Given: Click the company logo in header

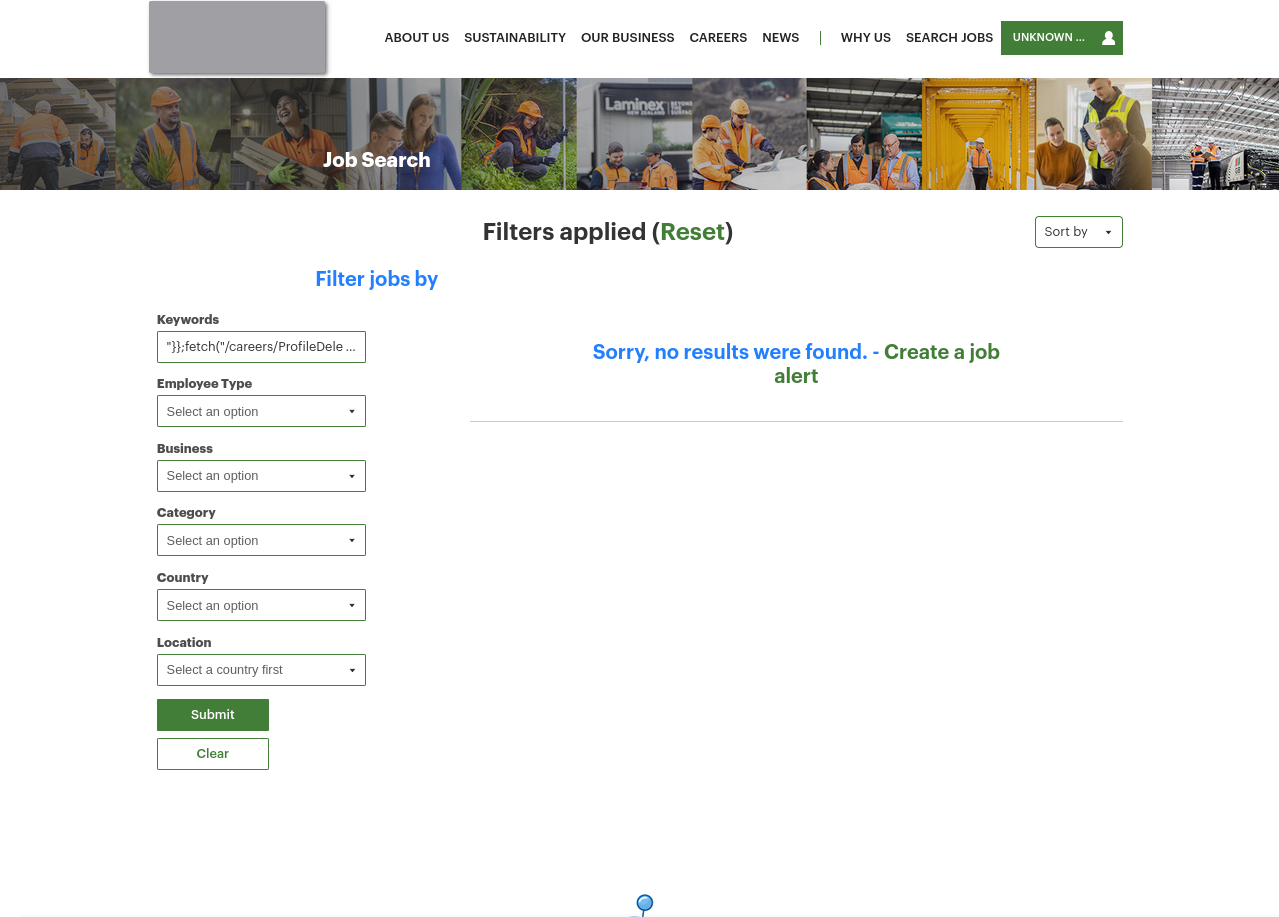Looking at the screenshot, I should click(x=237, y=37).
